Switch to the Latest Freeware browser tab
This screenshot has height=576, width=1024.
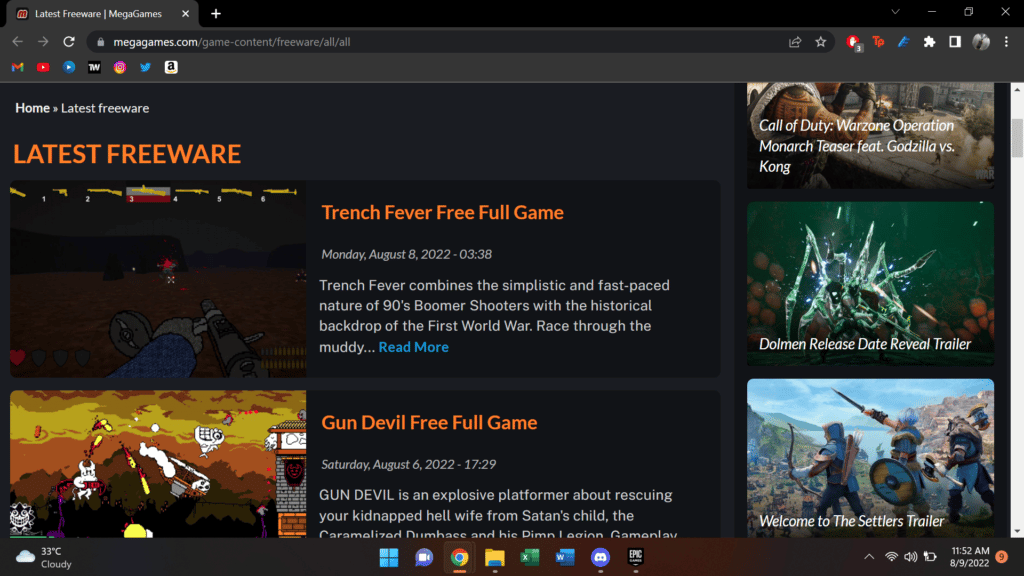pyautogui.click(x=96, y=15)
